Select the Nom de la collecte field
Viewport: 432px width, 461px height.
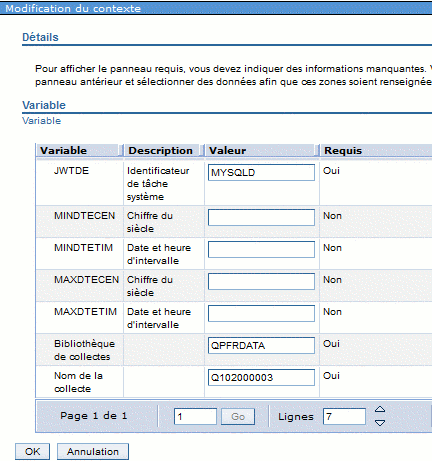[261, 377]
